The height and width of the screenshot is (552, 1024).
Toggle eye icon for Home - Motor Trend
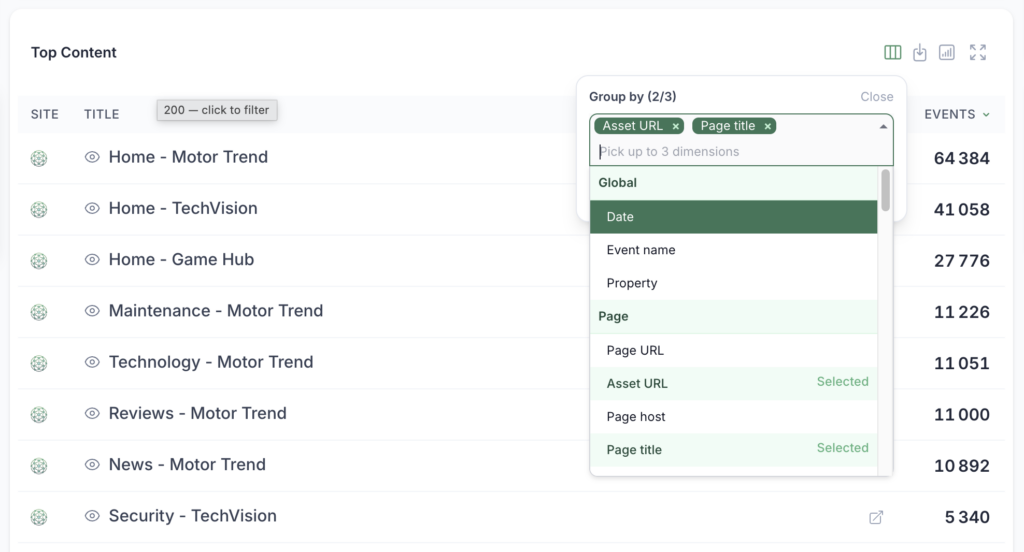point(92,157)
